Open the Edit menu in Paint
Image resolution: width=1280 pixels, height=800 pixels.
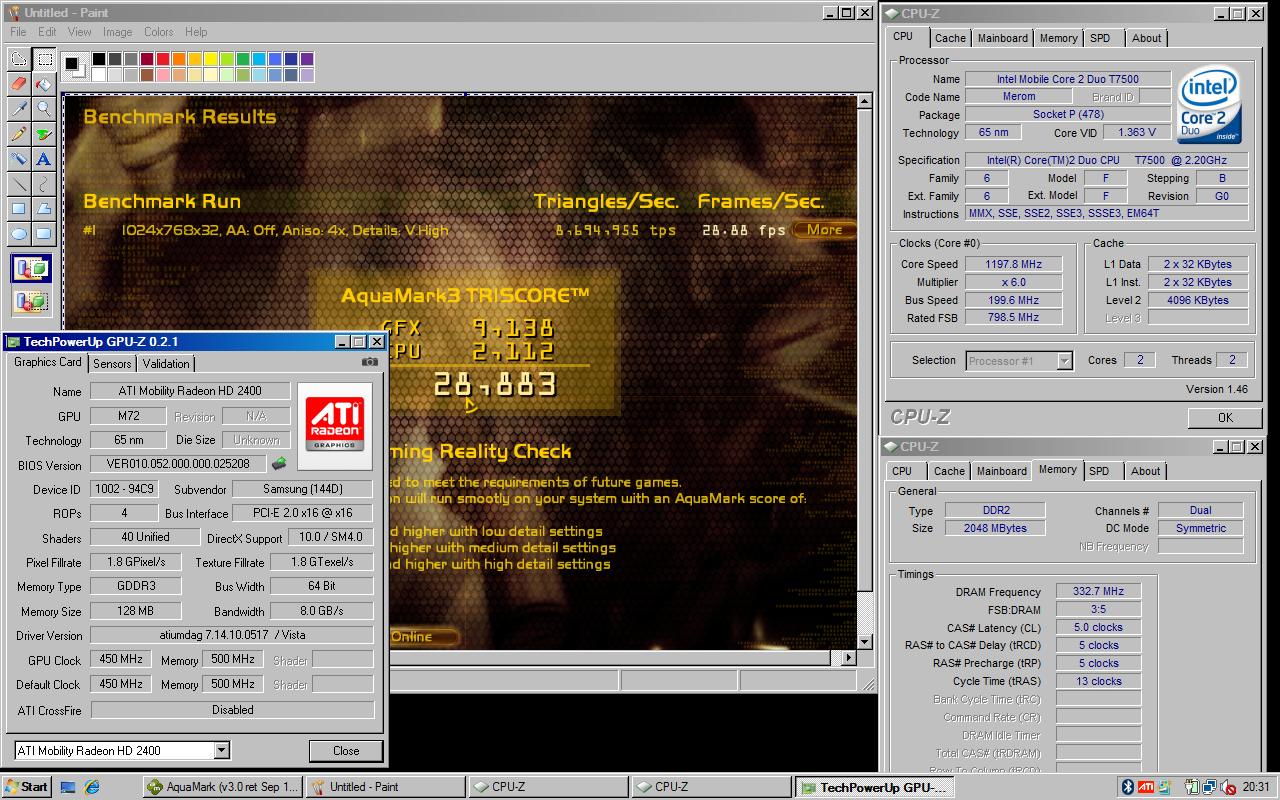pos(47,32)
